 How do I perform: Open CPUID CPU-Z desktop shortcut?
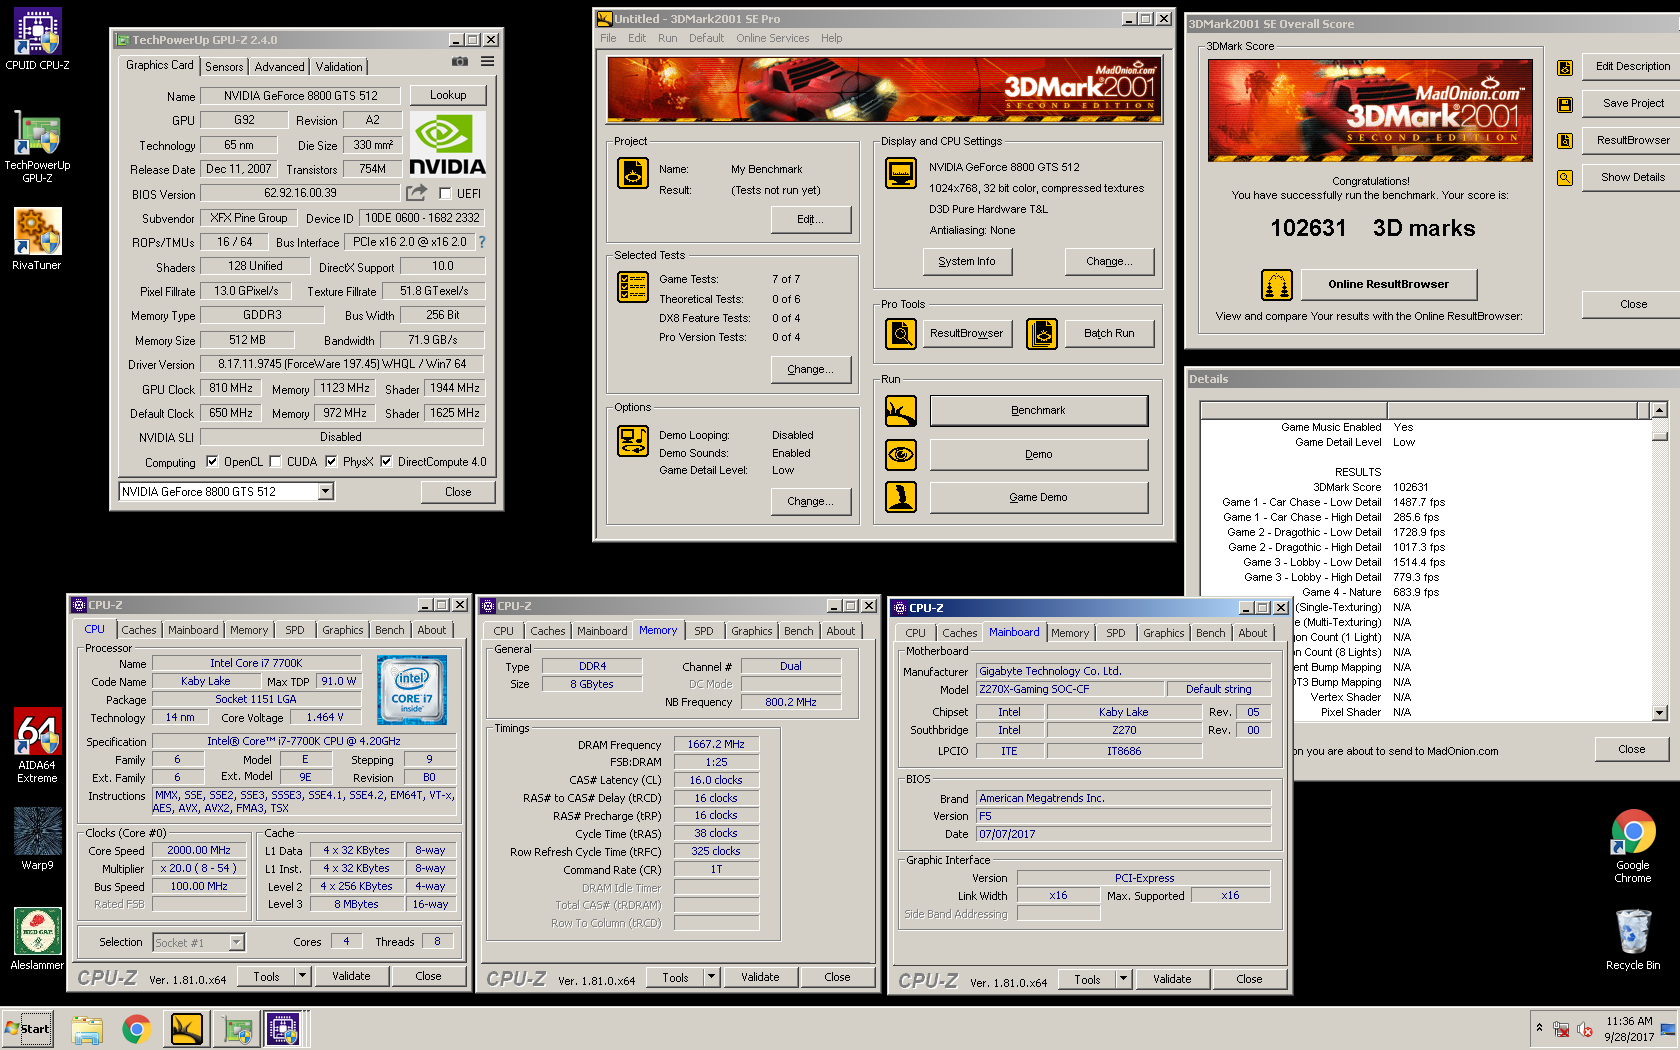(x=38, y=40)
